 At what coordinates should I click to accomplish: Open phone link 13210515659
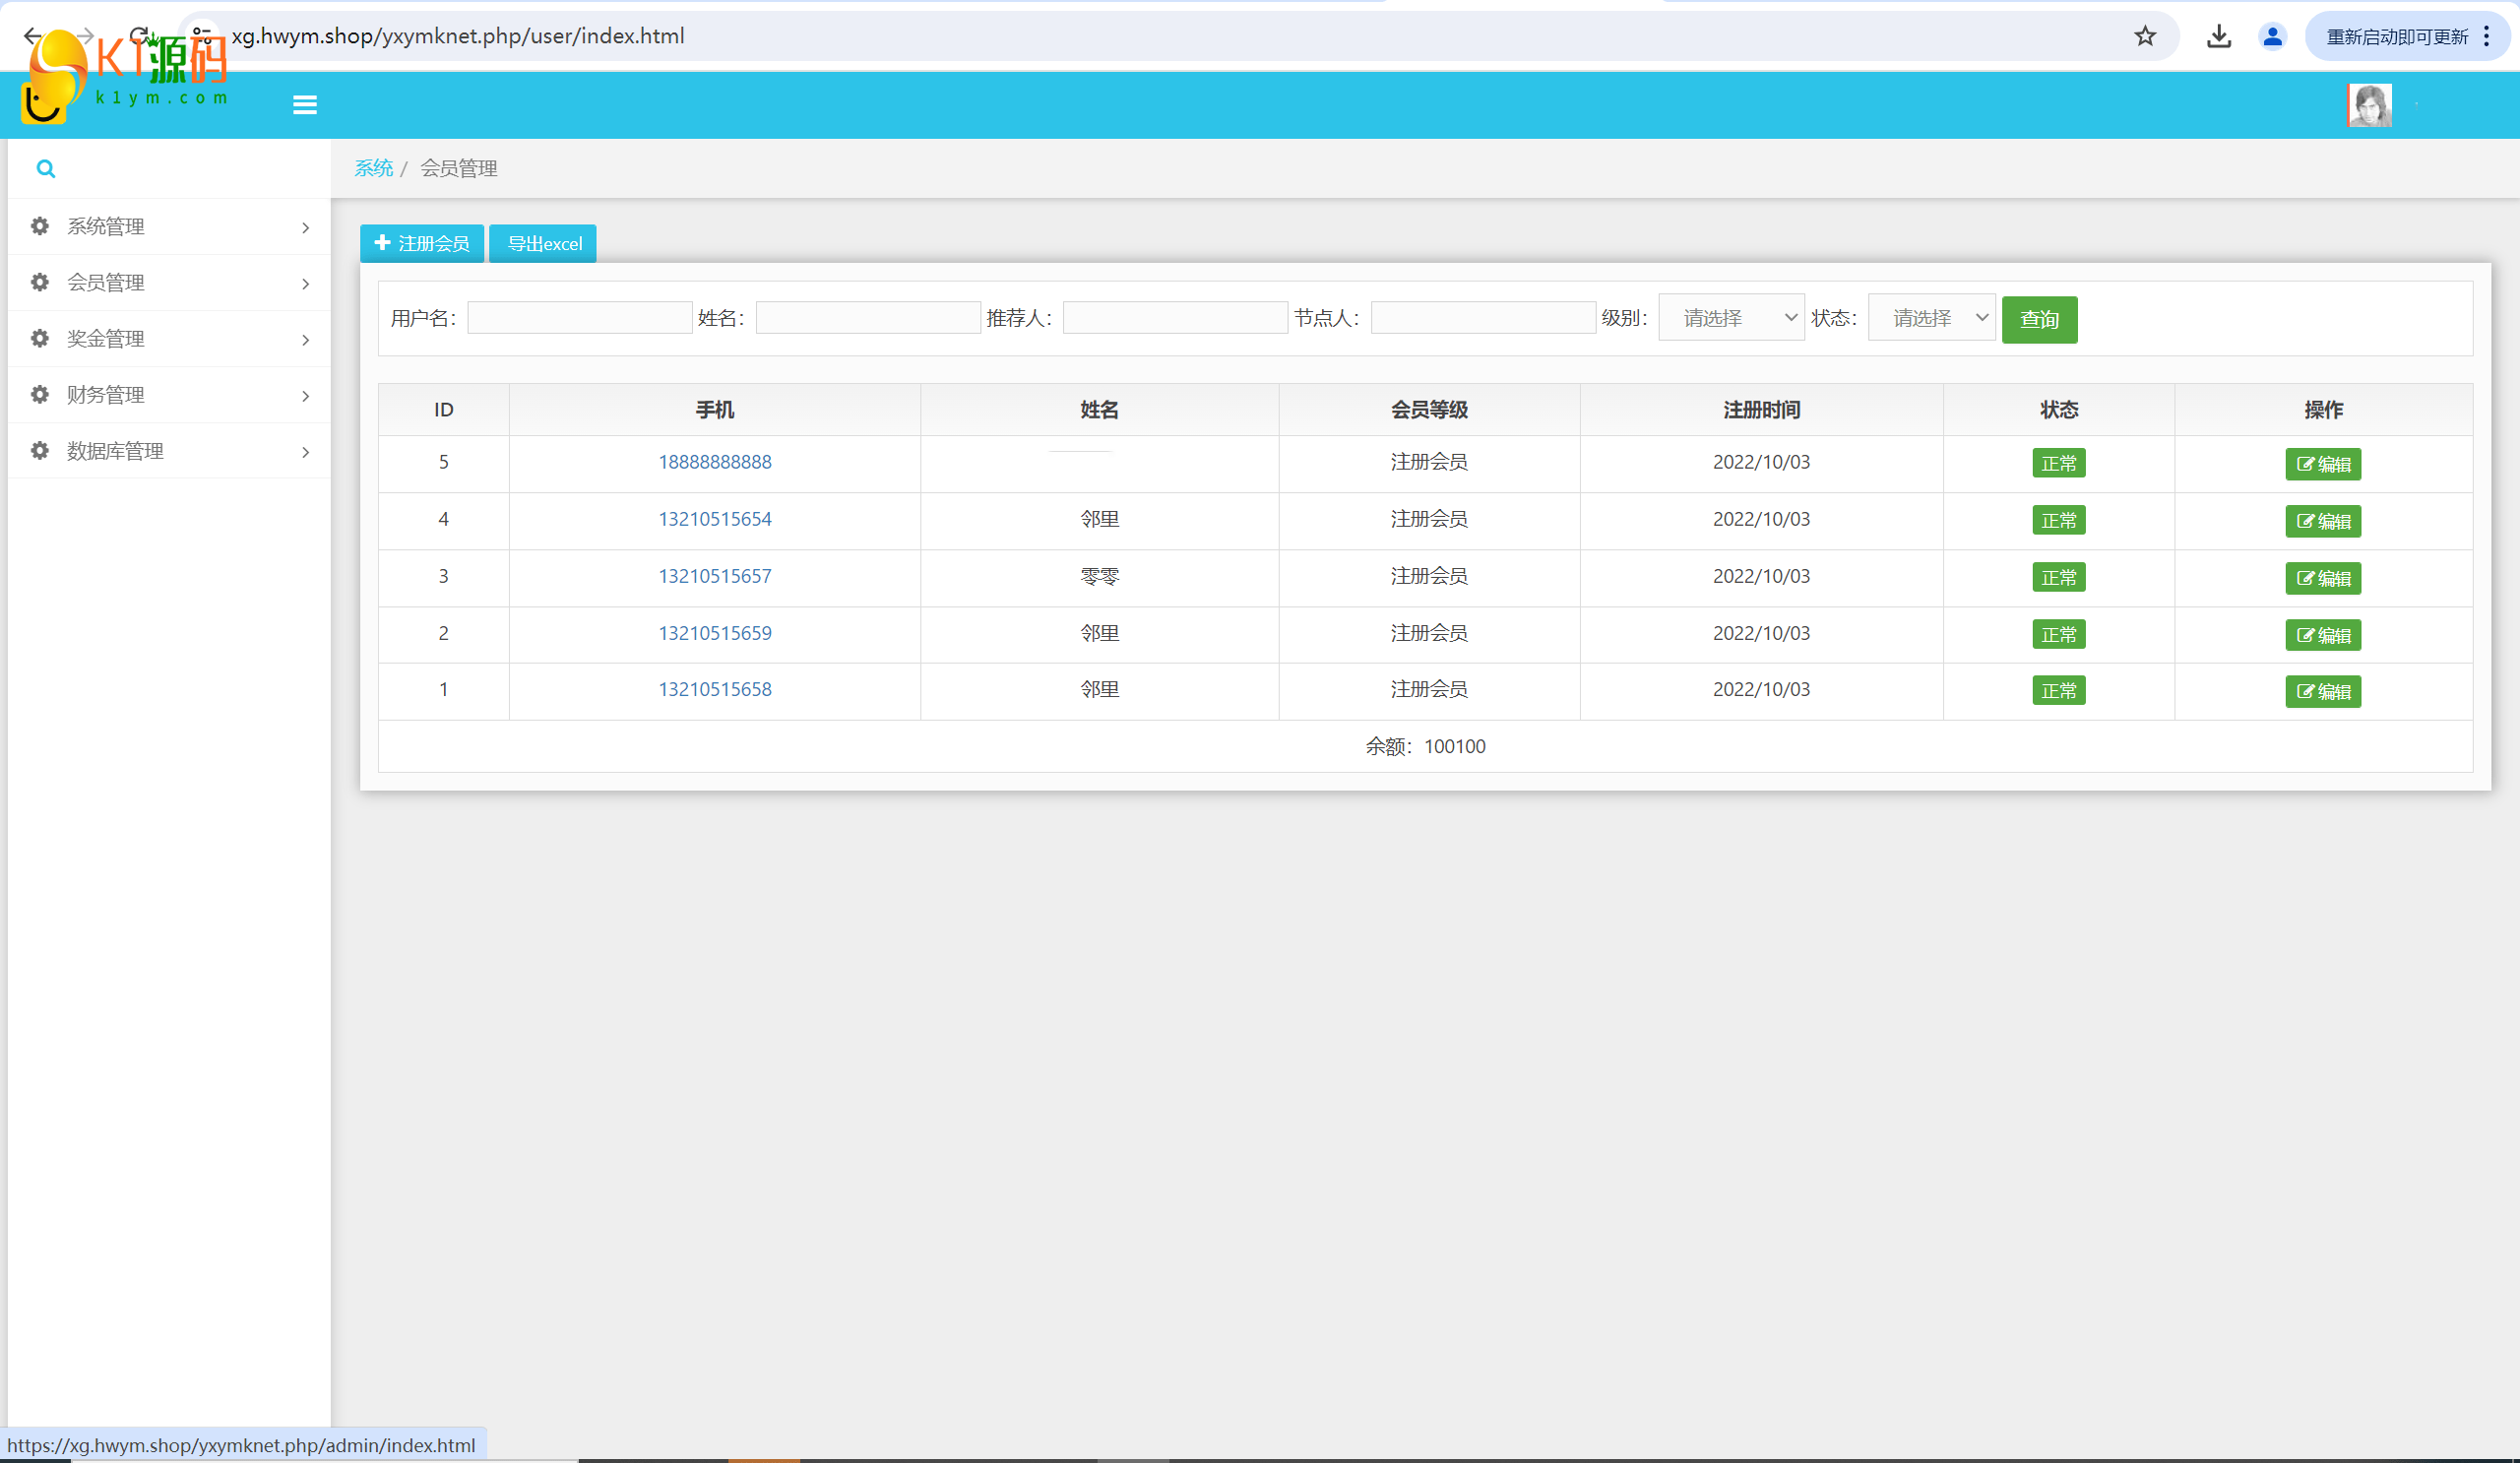click(x=715, y=633)
